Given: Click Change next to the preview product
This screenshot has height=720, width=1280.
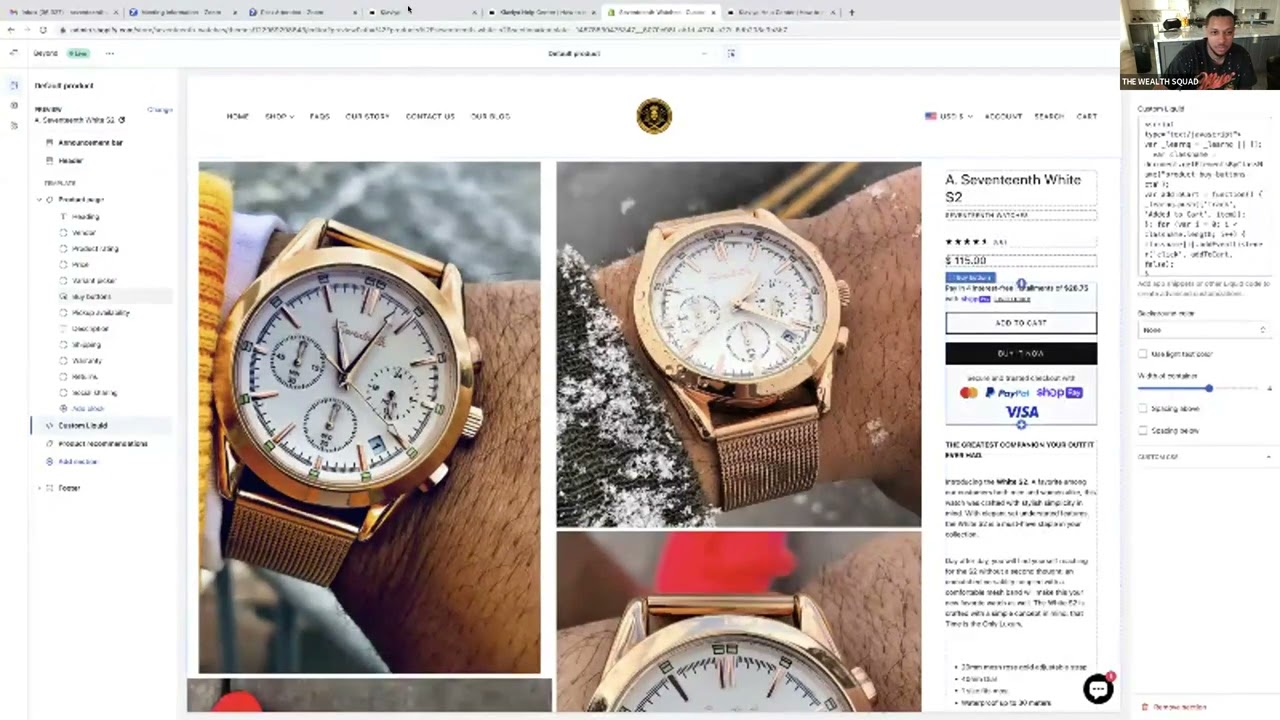Looking at the screenshot, I should (x=159, y=109).
